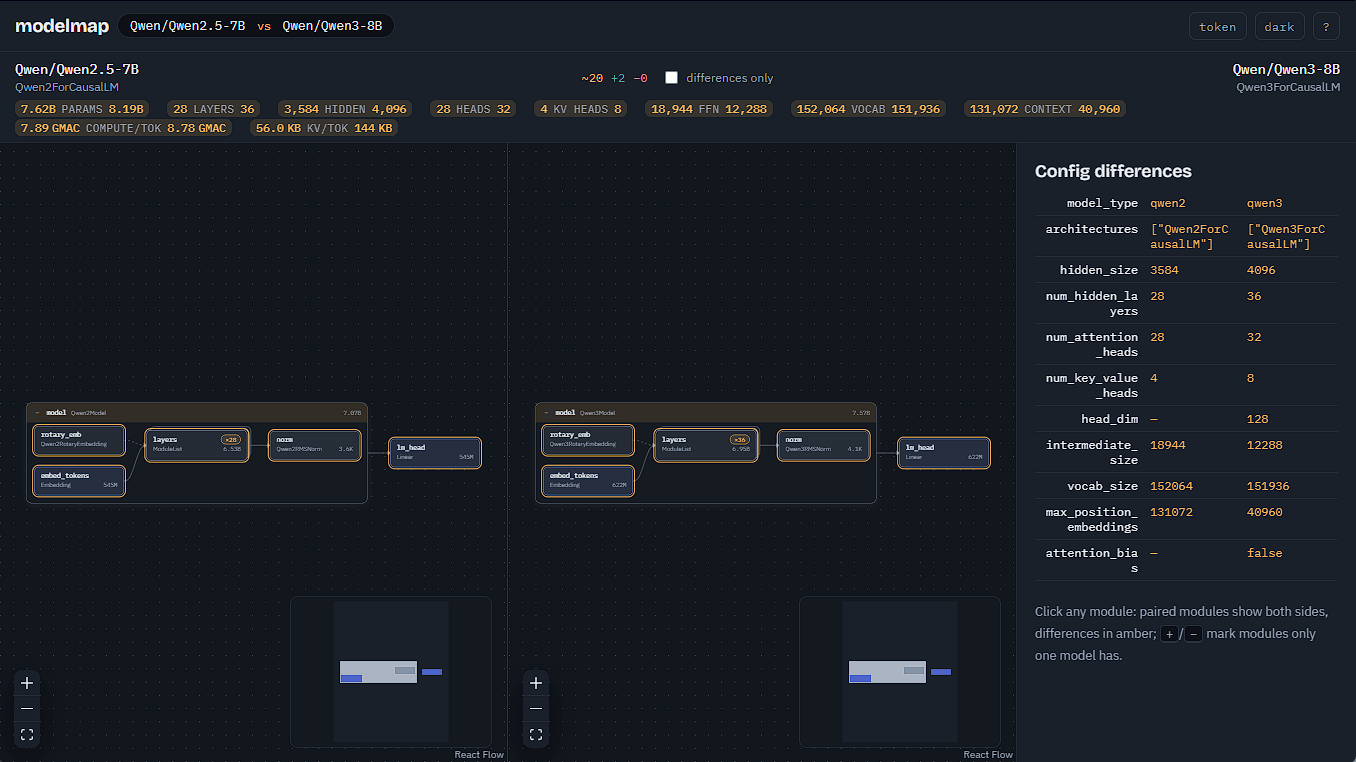The image size is (1356, 762).
Task: Click the Config differences heading
Action: [x=1113, y=171]
